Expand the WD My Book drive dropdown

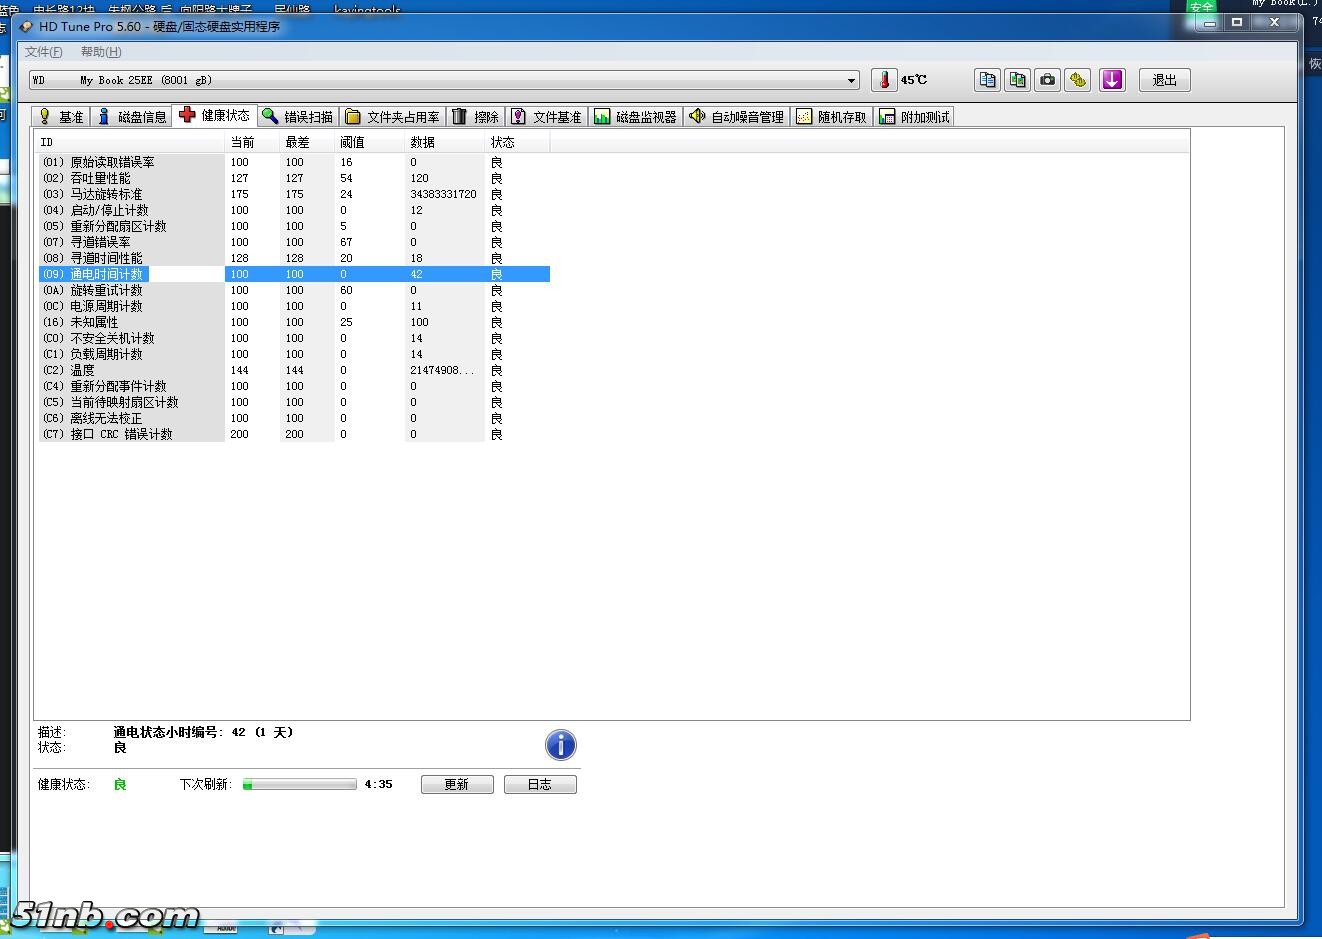(x=851, y=80)
